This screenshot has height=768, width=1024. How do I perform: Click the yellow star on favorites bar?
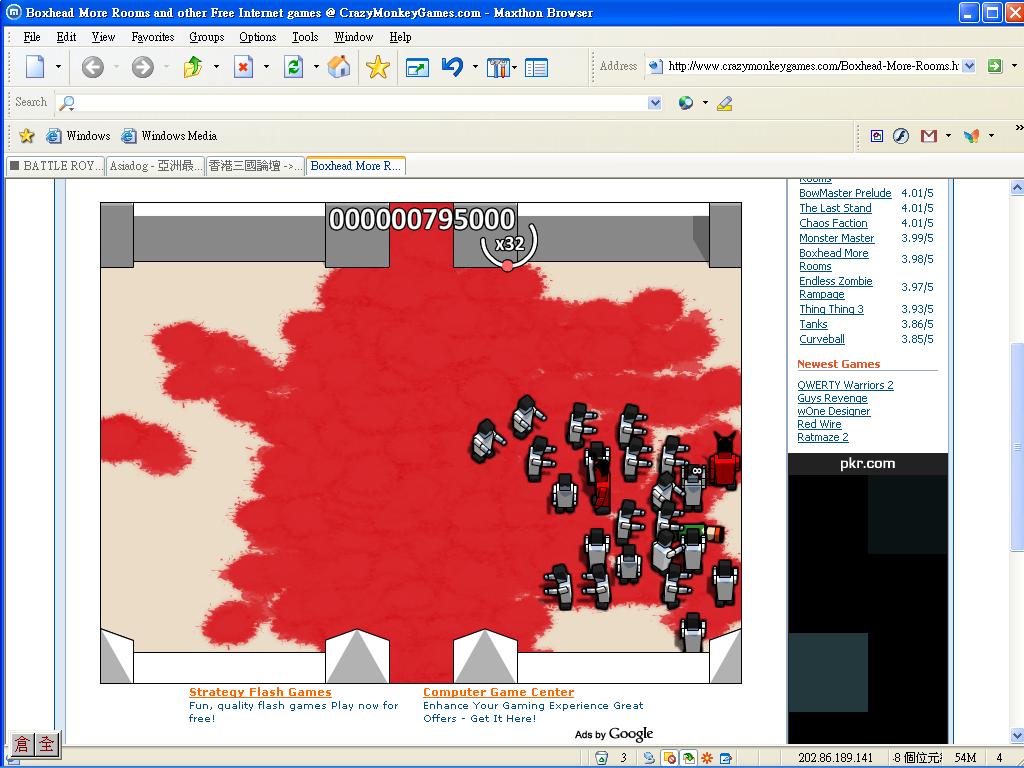click(27, 136)
